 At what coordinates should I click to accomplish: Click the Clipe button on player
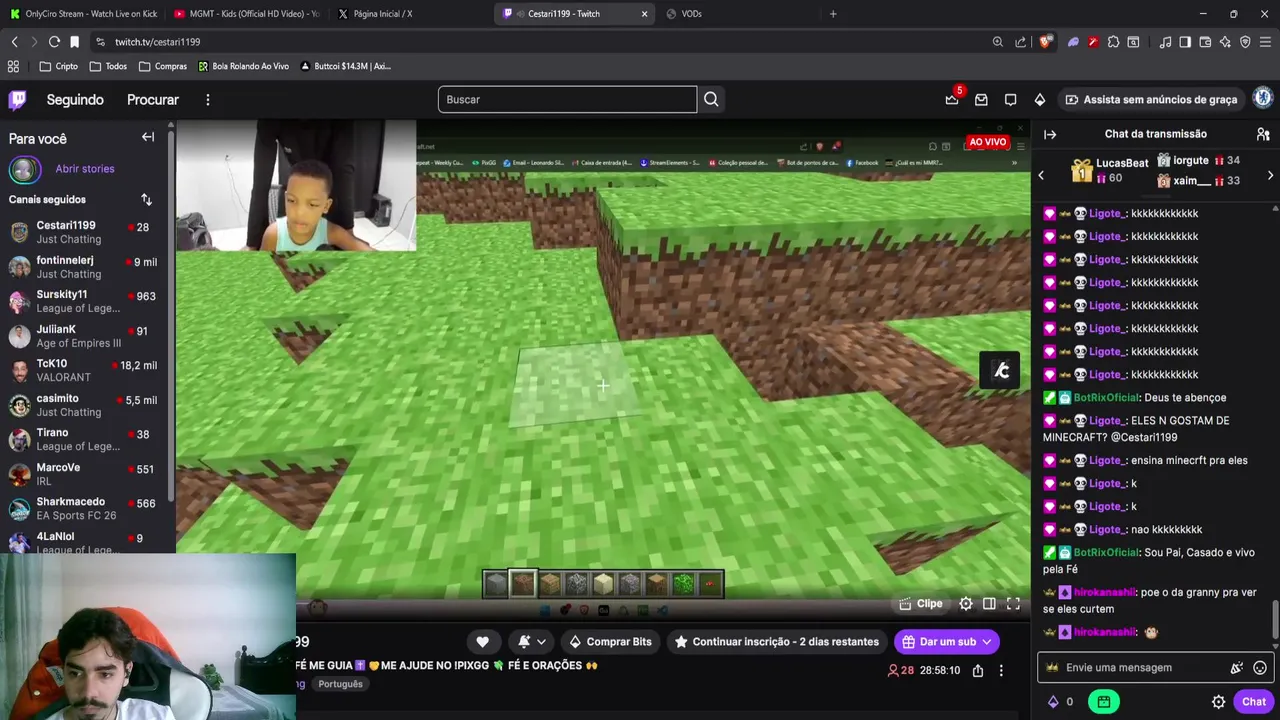[921, 604]
